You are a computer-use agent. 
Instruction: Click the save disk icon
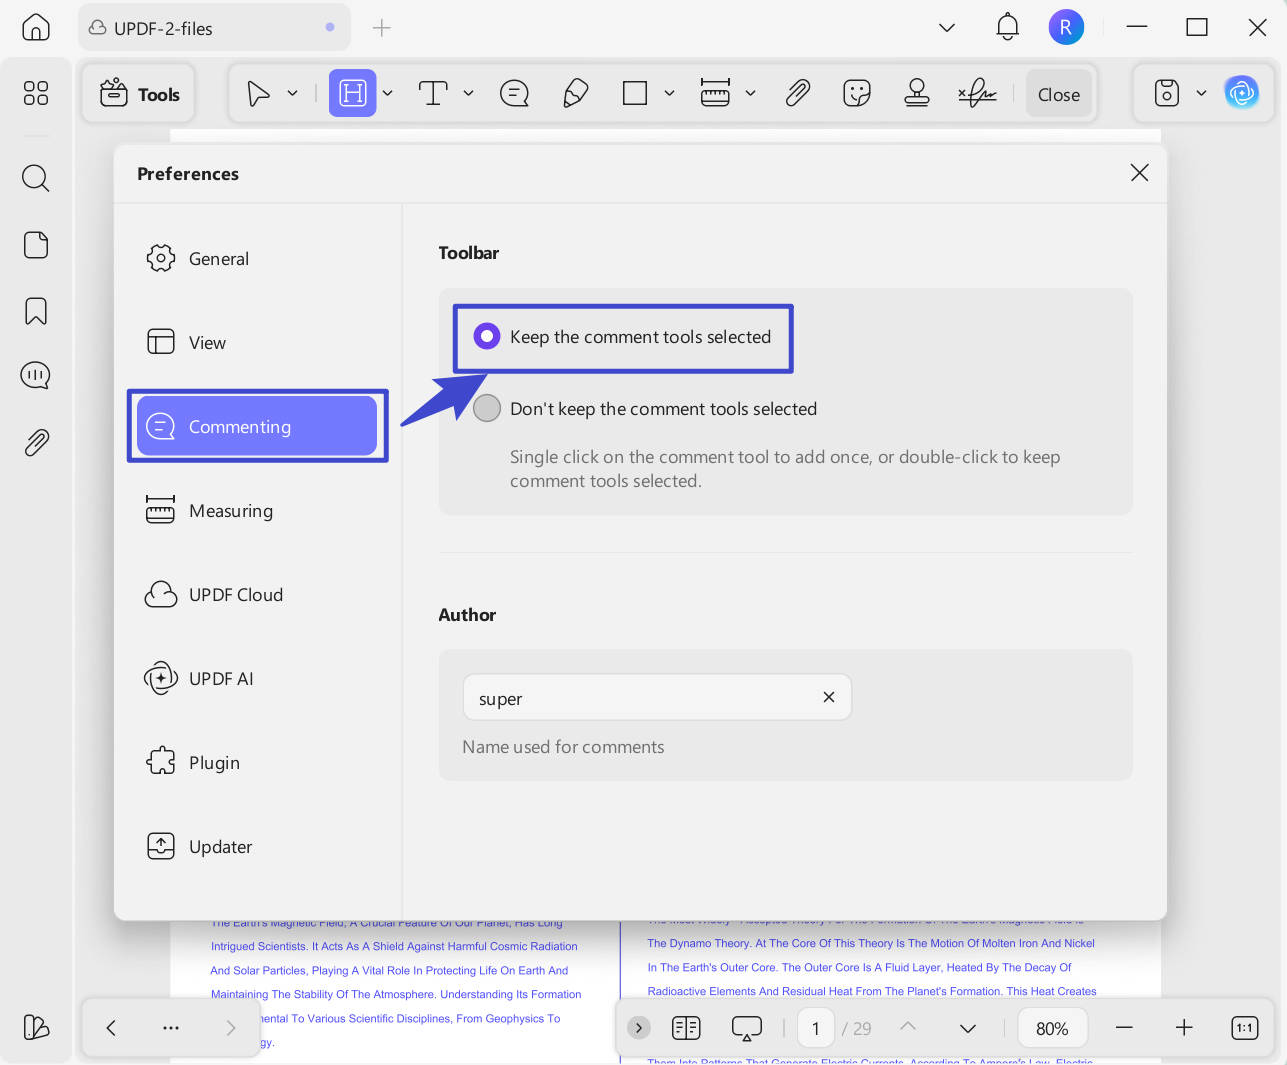(x=1167, y=93)
